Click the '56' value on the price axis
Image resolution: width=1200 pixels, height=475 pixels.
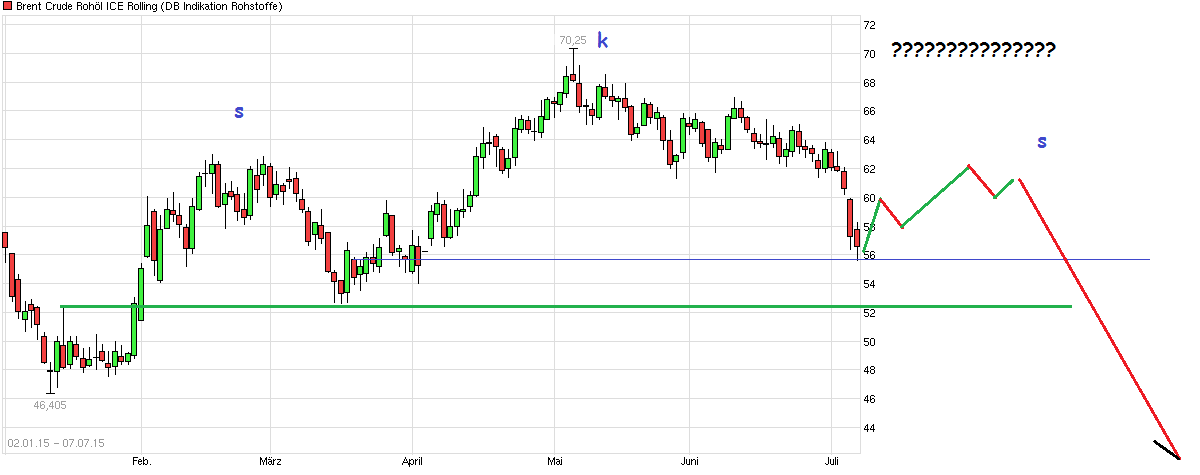pyautogui.click(x=870, y=255)
